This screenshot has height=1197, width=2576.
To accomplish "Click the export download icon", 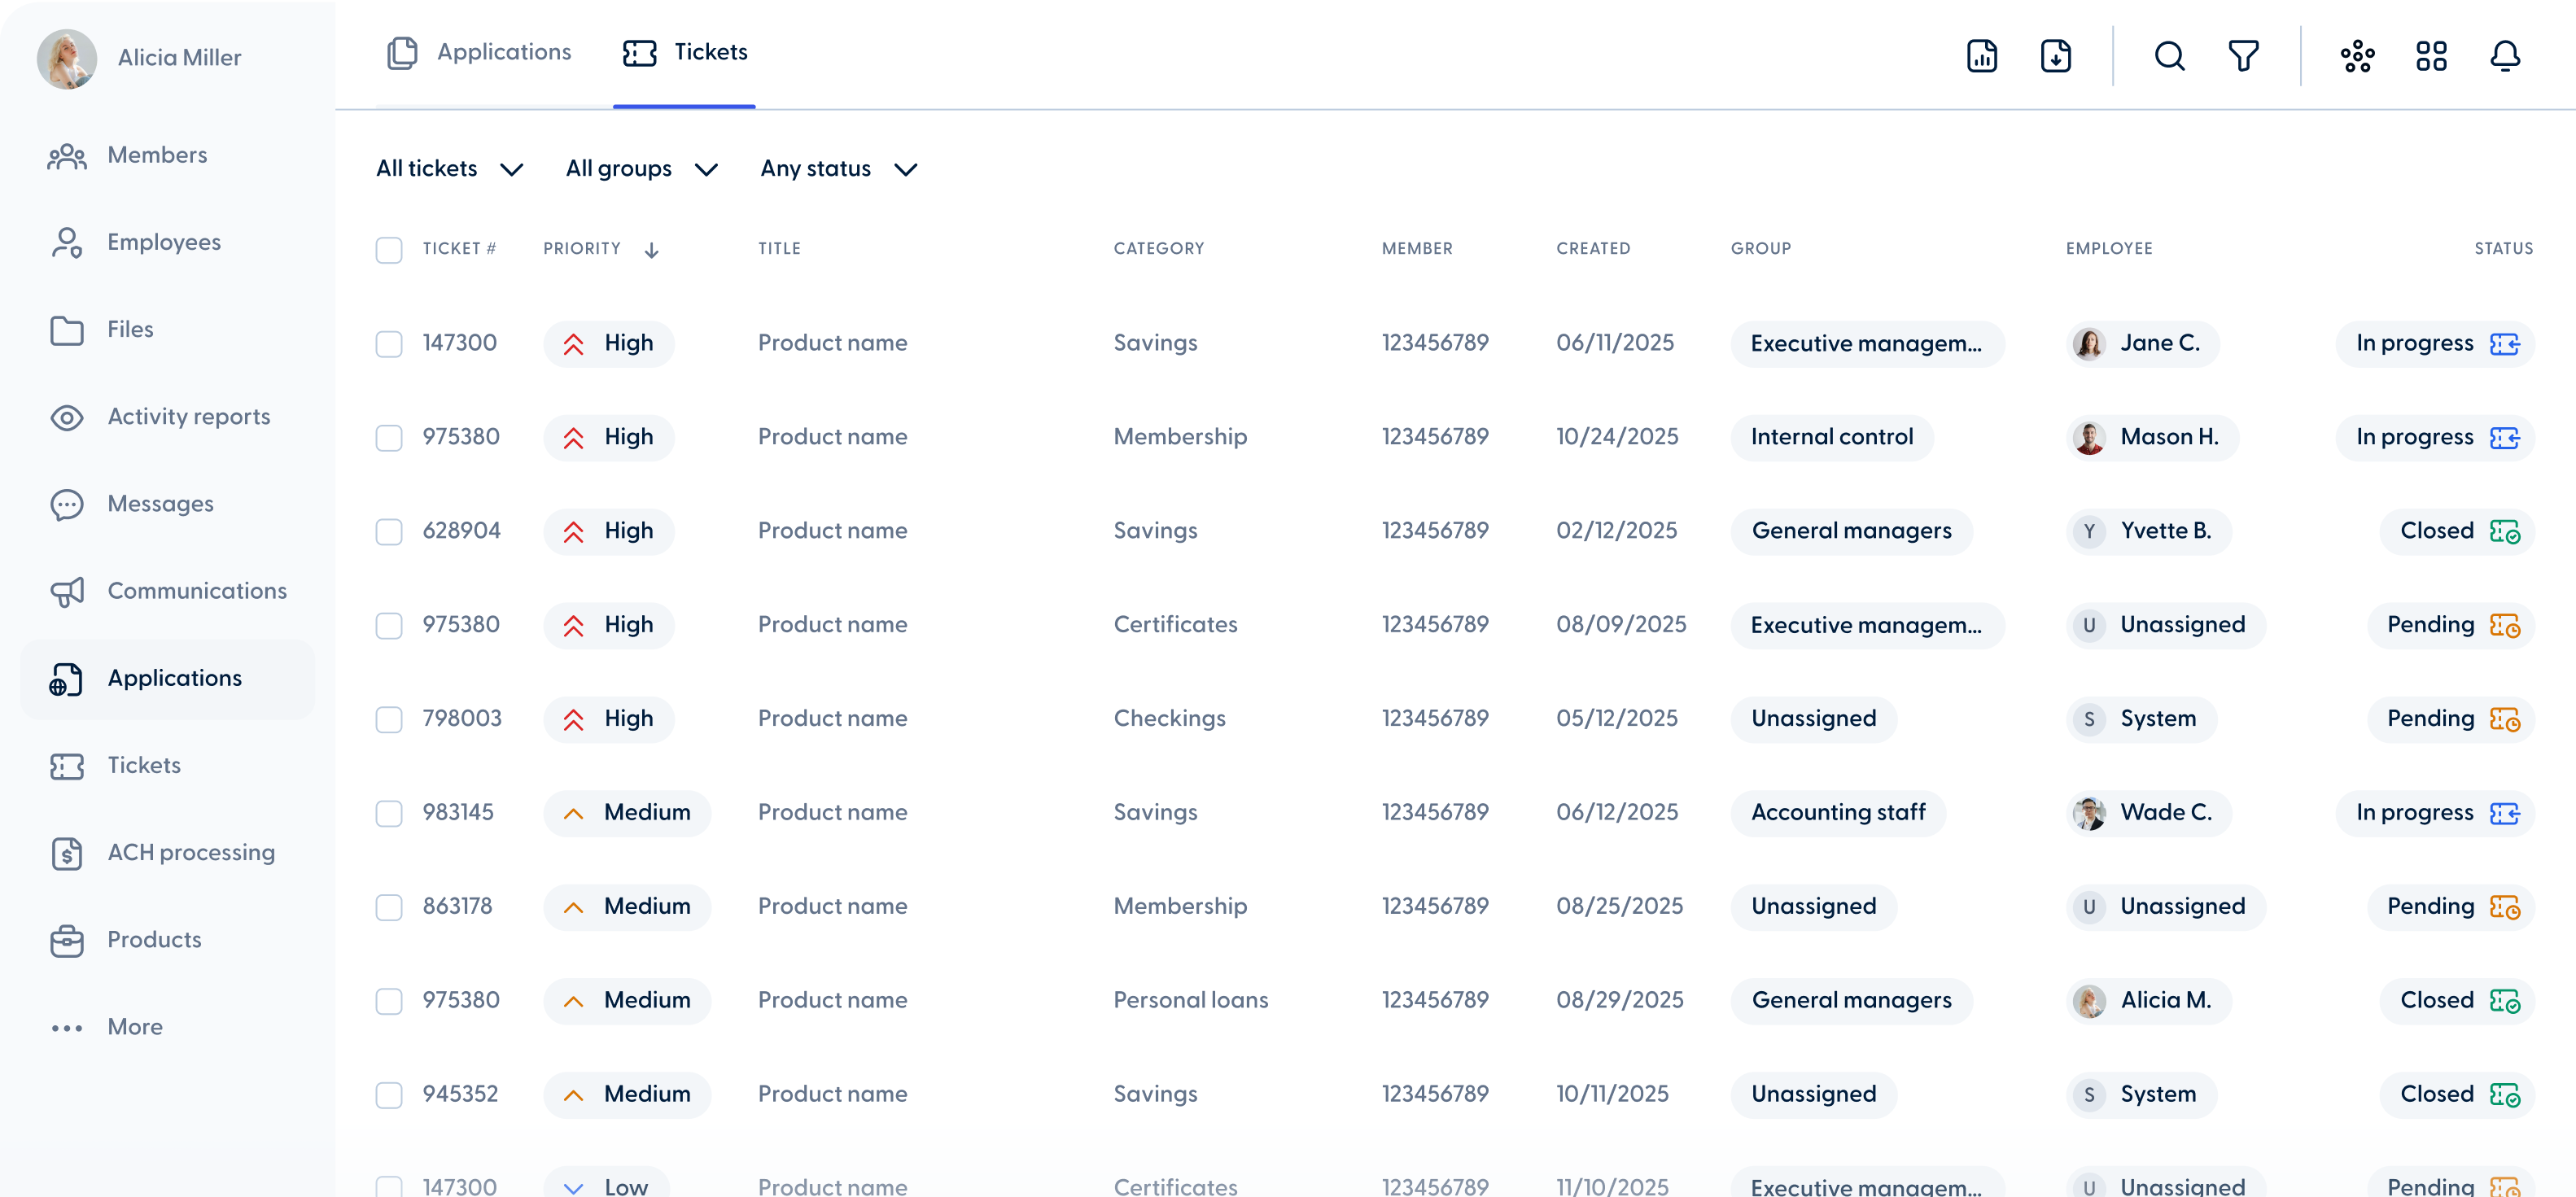I will [2057, 56].
